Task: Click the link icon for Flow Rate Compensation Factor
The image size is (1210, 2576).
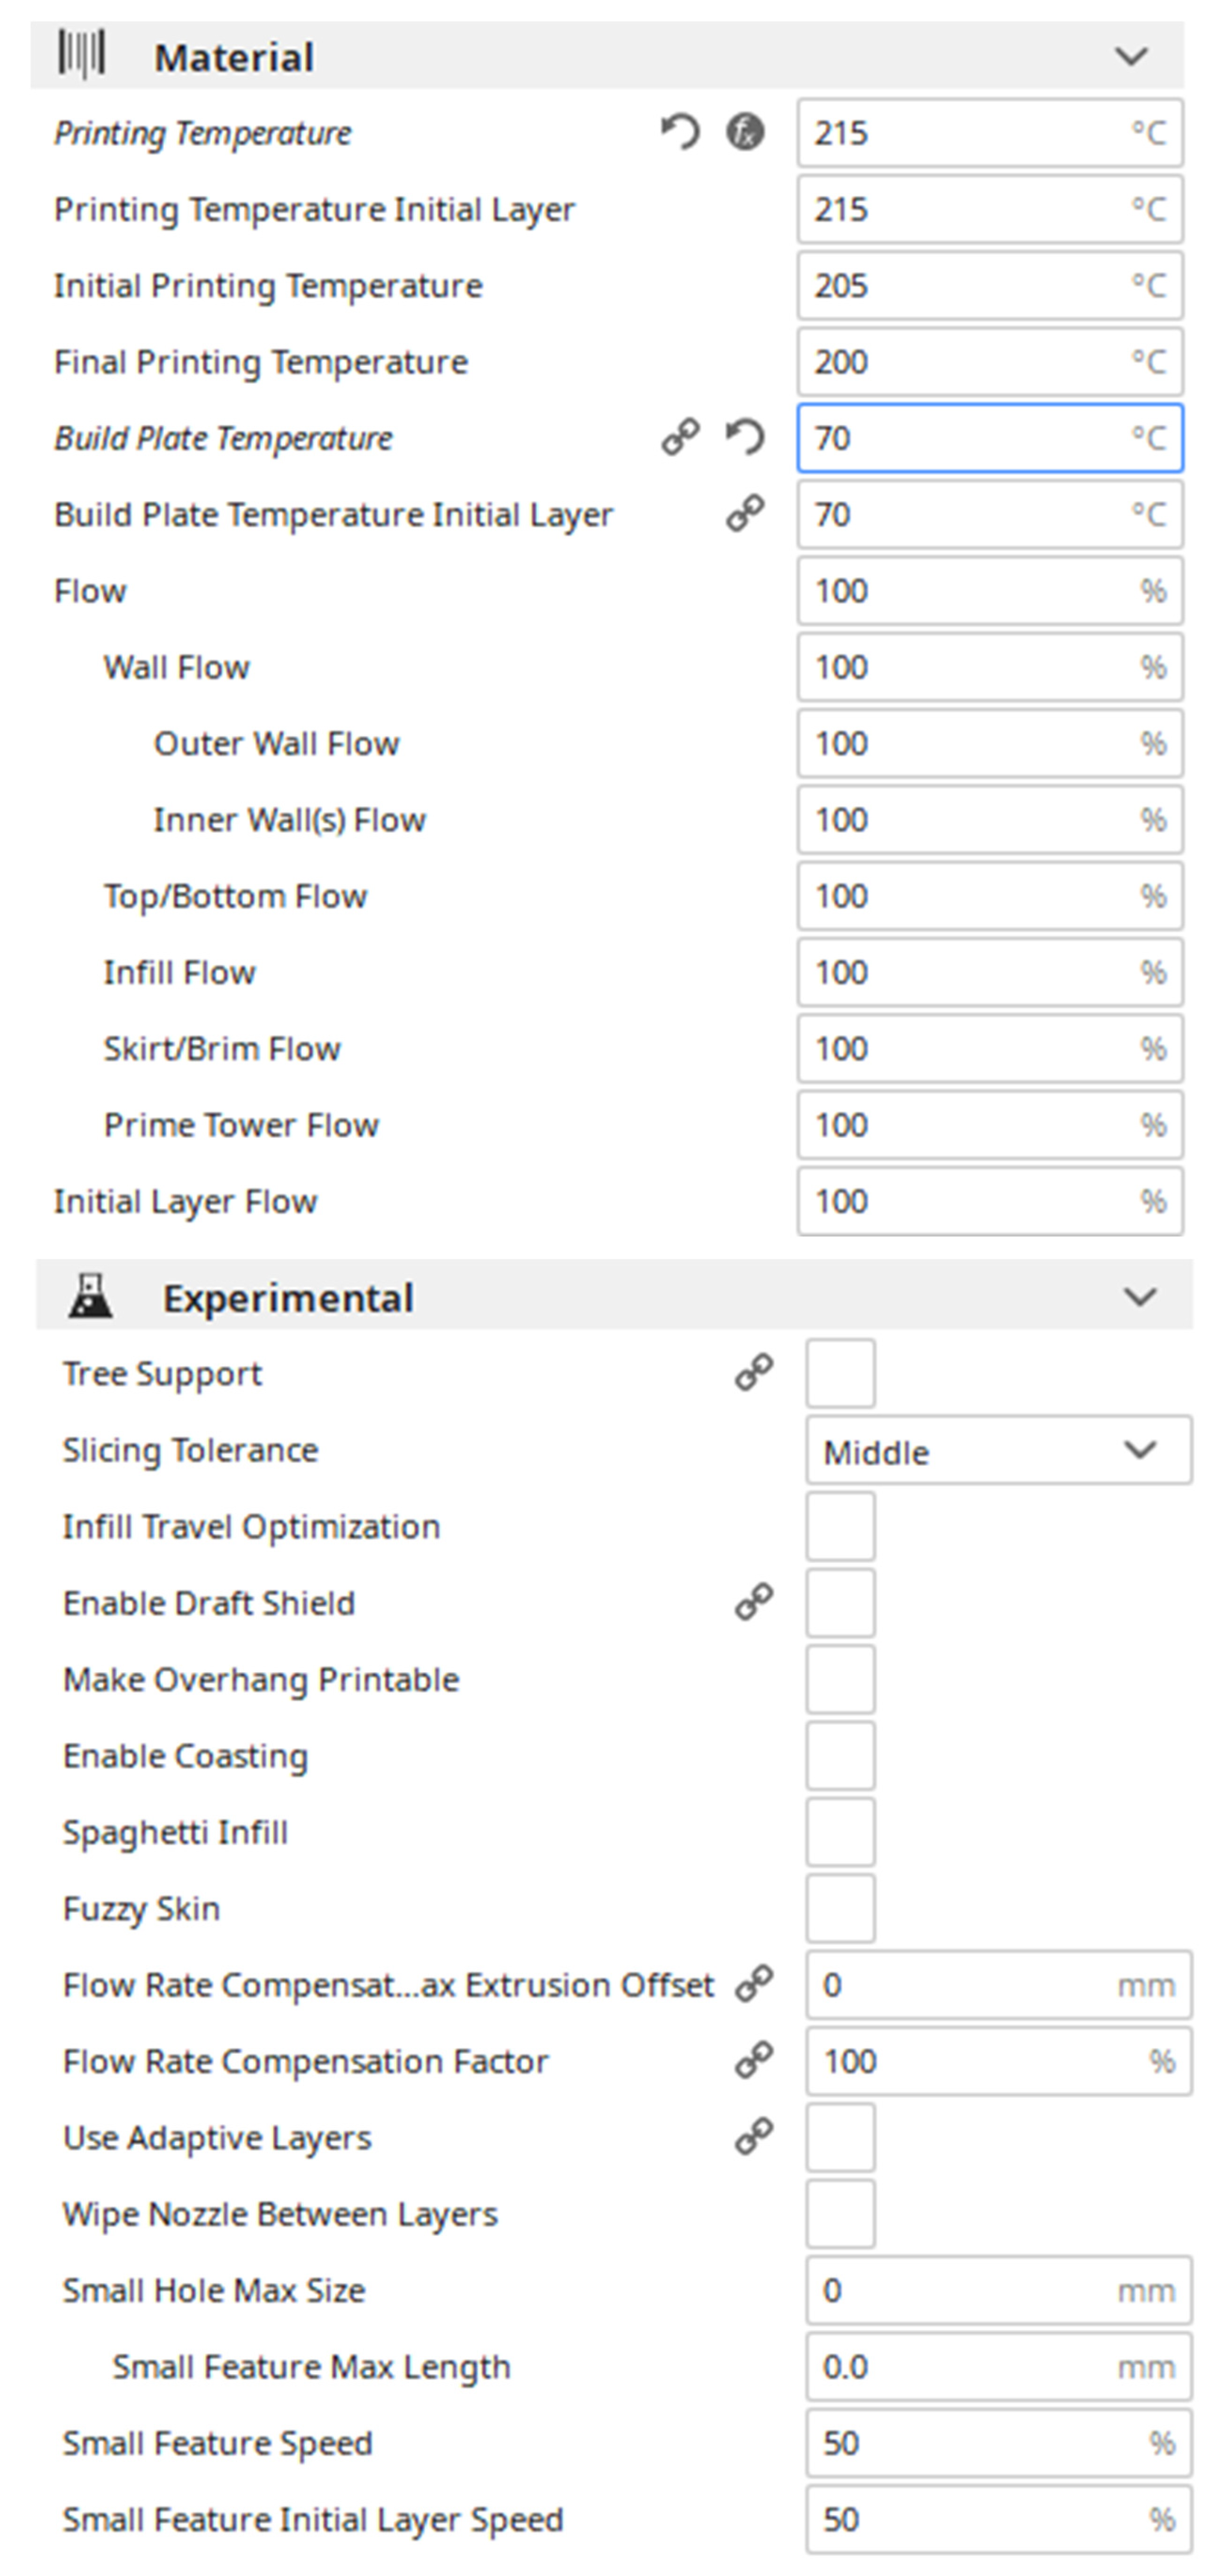Action: 754,2060
